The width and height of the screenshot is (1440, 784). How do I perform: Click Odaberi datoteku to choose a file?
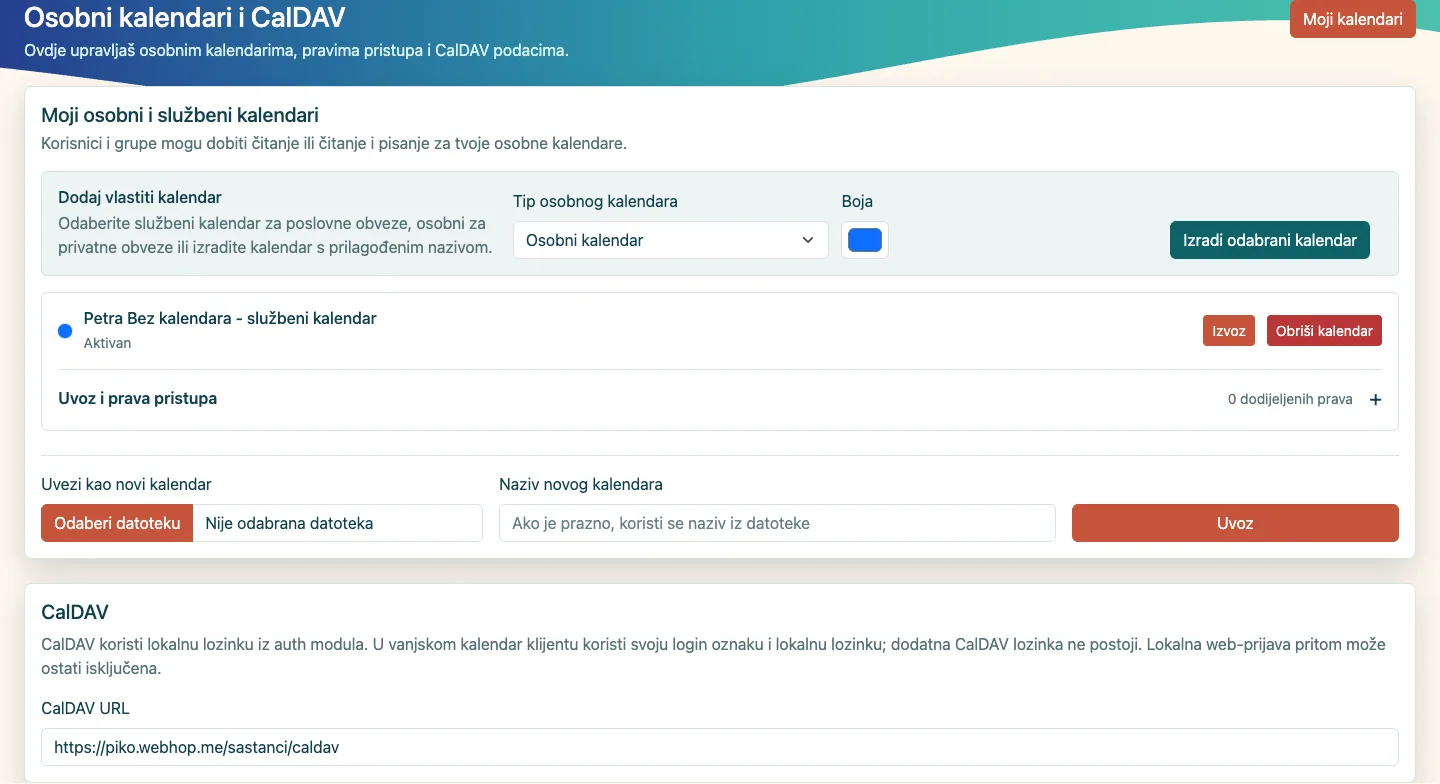point(117,523)
